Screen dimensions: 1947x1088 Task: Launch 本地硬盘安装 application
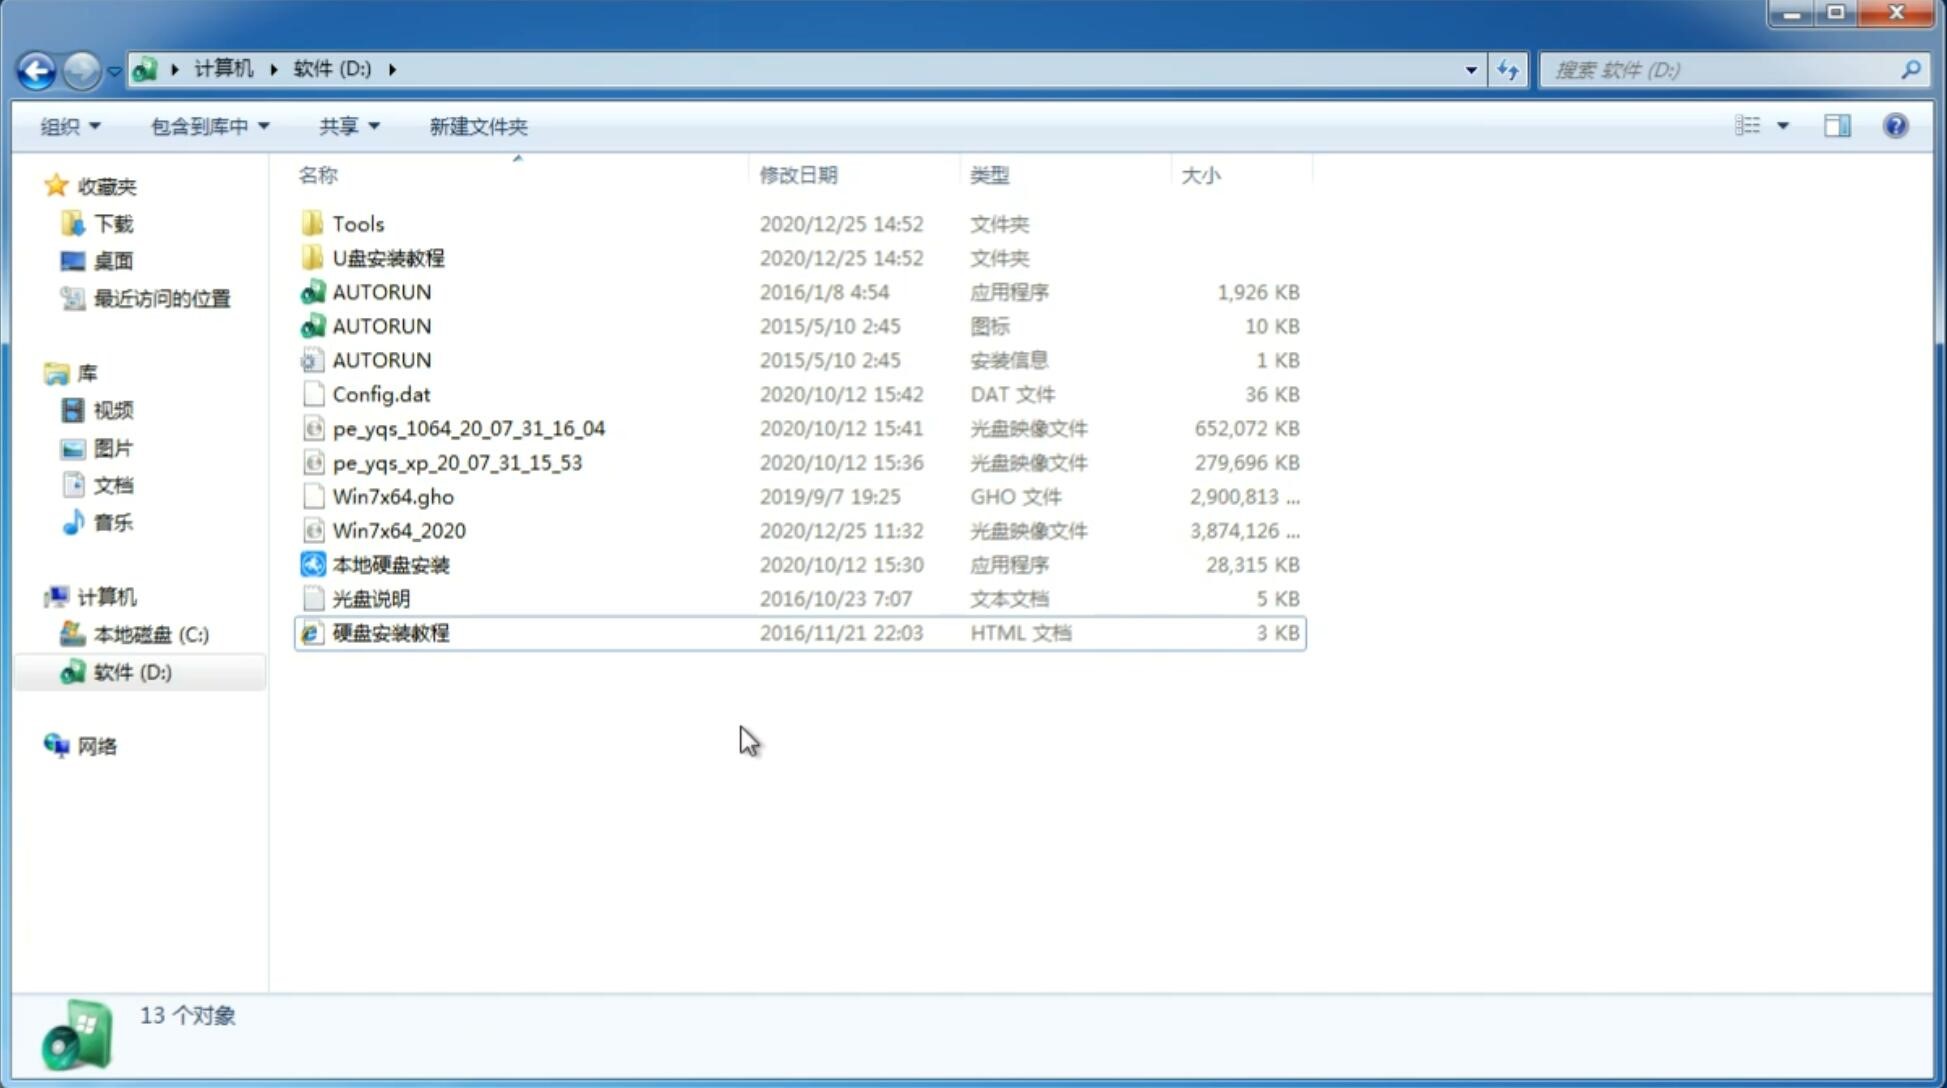click(x=390, y=564)
